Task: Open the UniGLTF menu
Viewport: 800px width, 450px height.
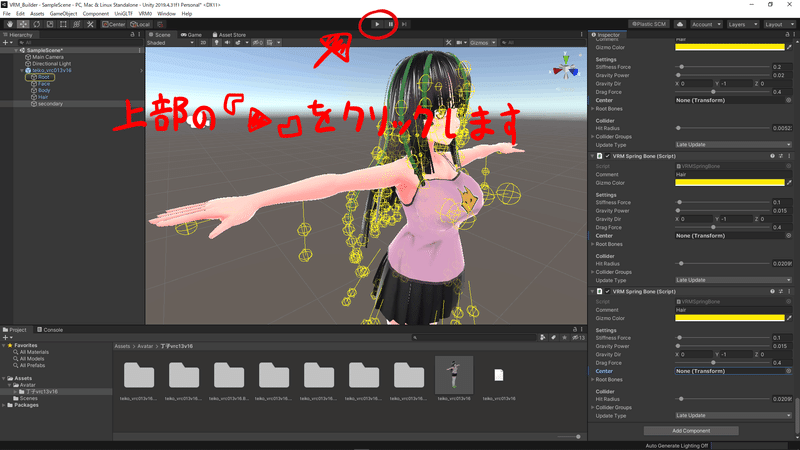Action: tap(123, 14)
